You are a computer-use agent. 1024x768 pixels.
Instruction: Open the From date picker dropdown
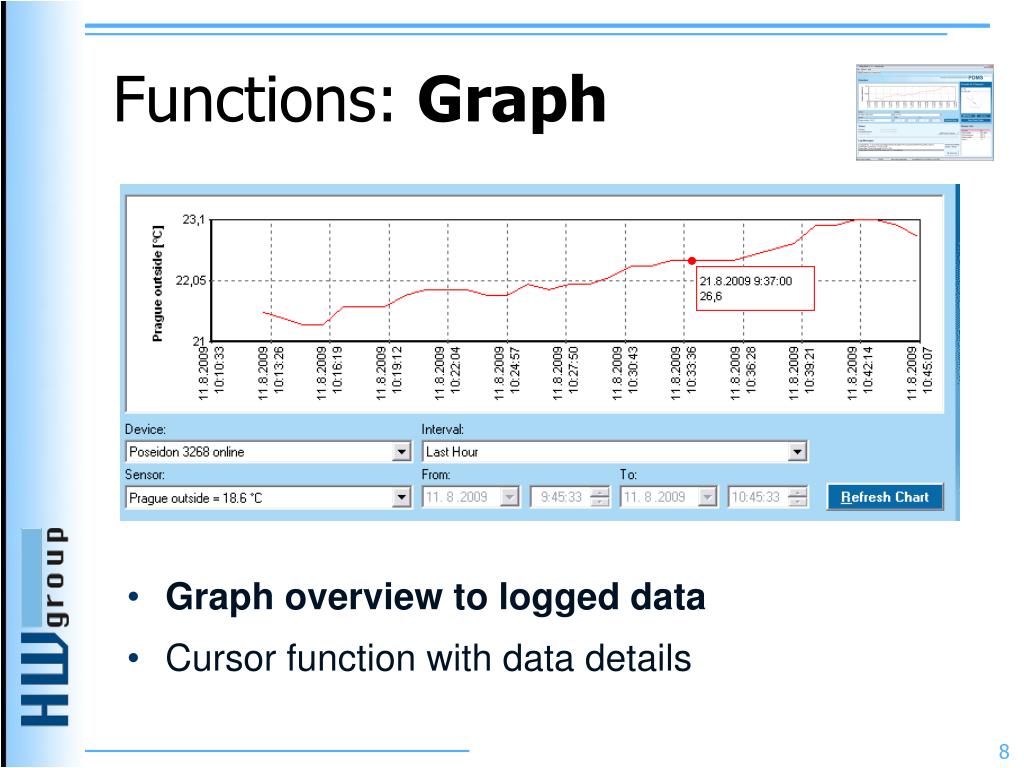pos(509,498)
